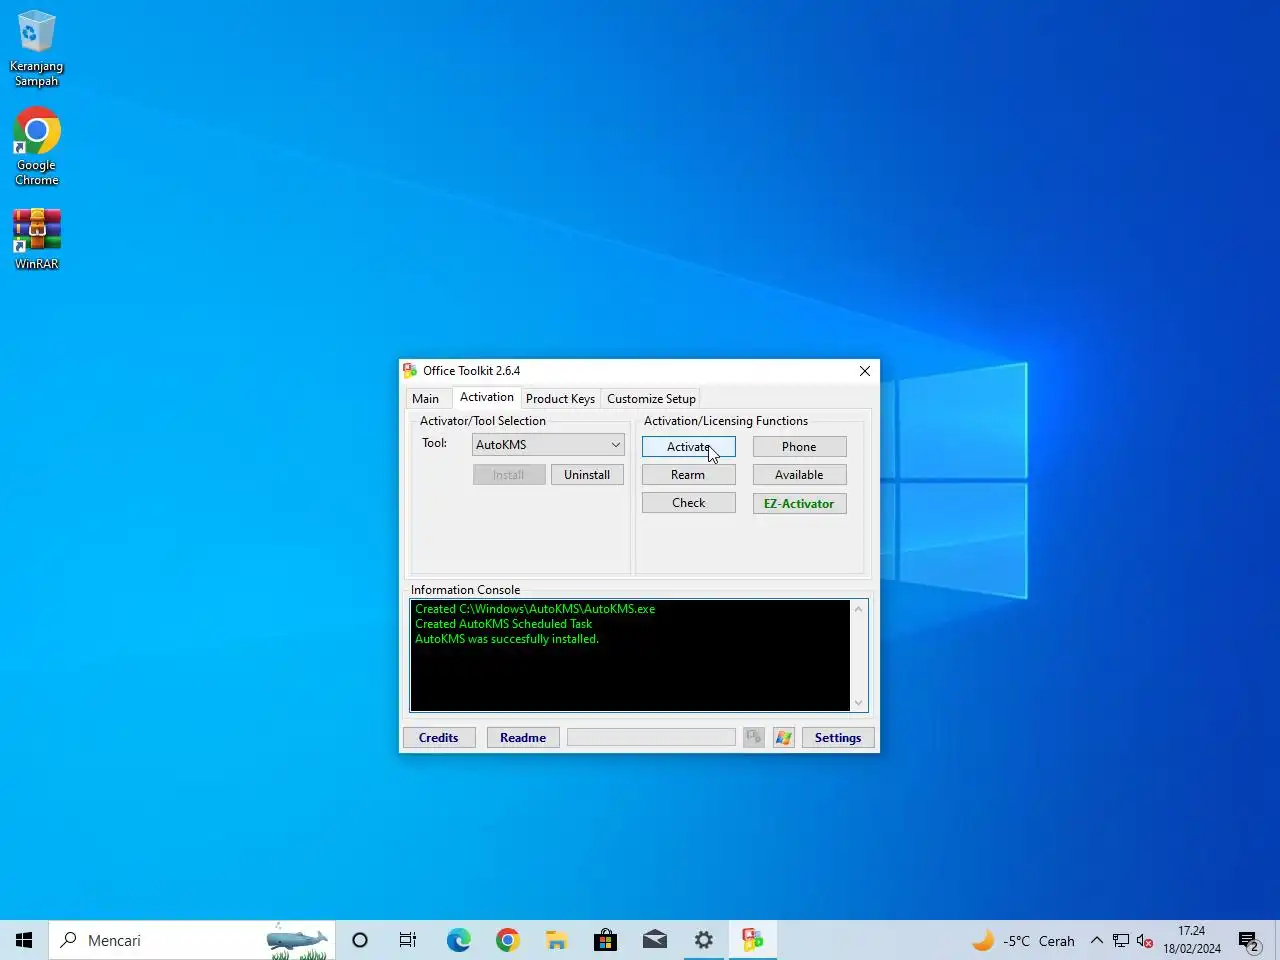Viewport: 1280px width, 960px height.
Task: Click Office Toolkit taskbar icon
Action: (753, 940)
